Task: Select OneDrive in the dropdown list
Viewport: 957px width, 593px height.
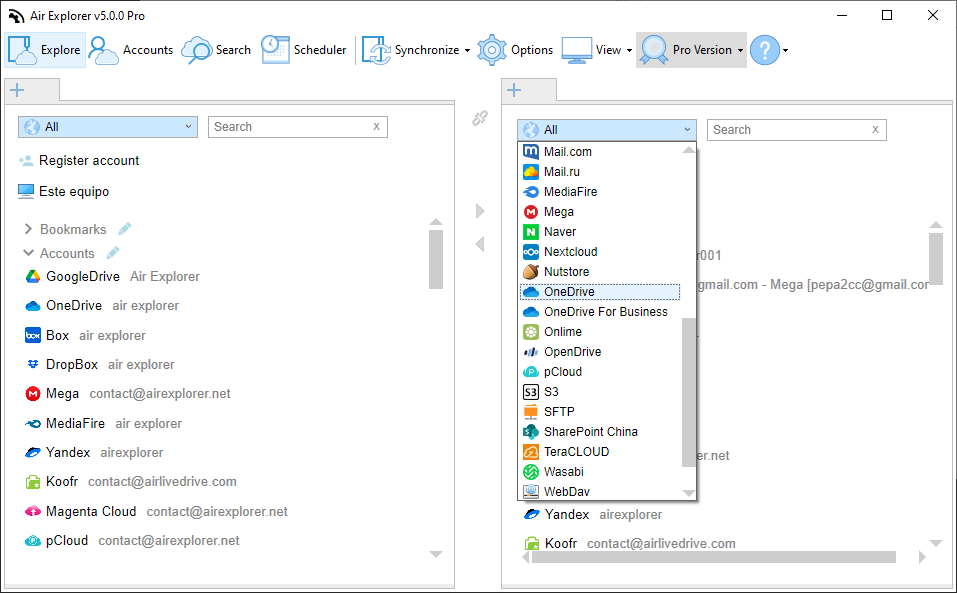Action: tap(600, 292)
